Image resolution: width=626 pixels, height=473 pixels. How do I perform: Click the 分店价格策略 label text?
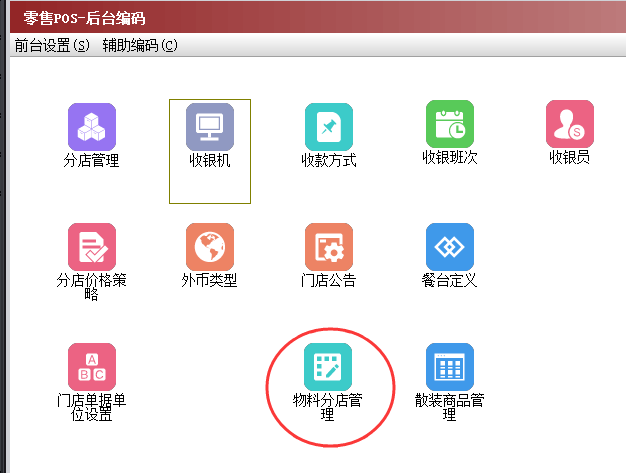click(91, 287)
